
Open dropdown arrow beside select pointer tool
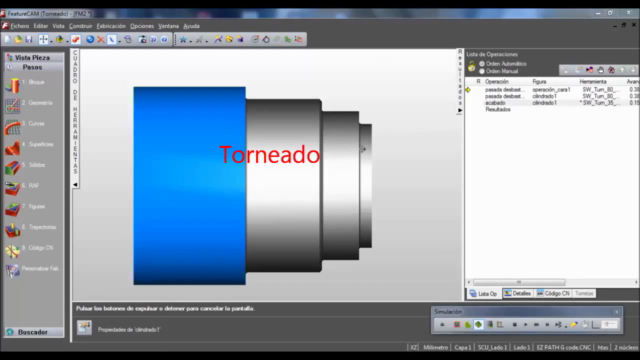(119, 41)
